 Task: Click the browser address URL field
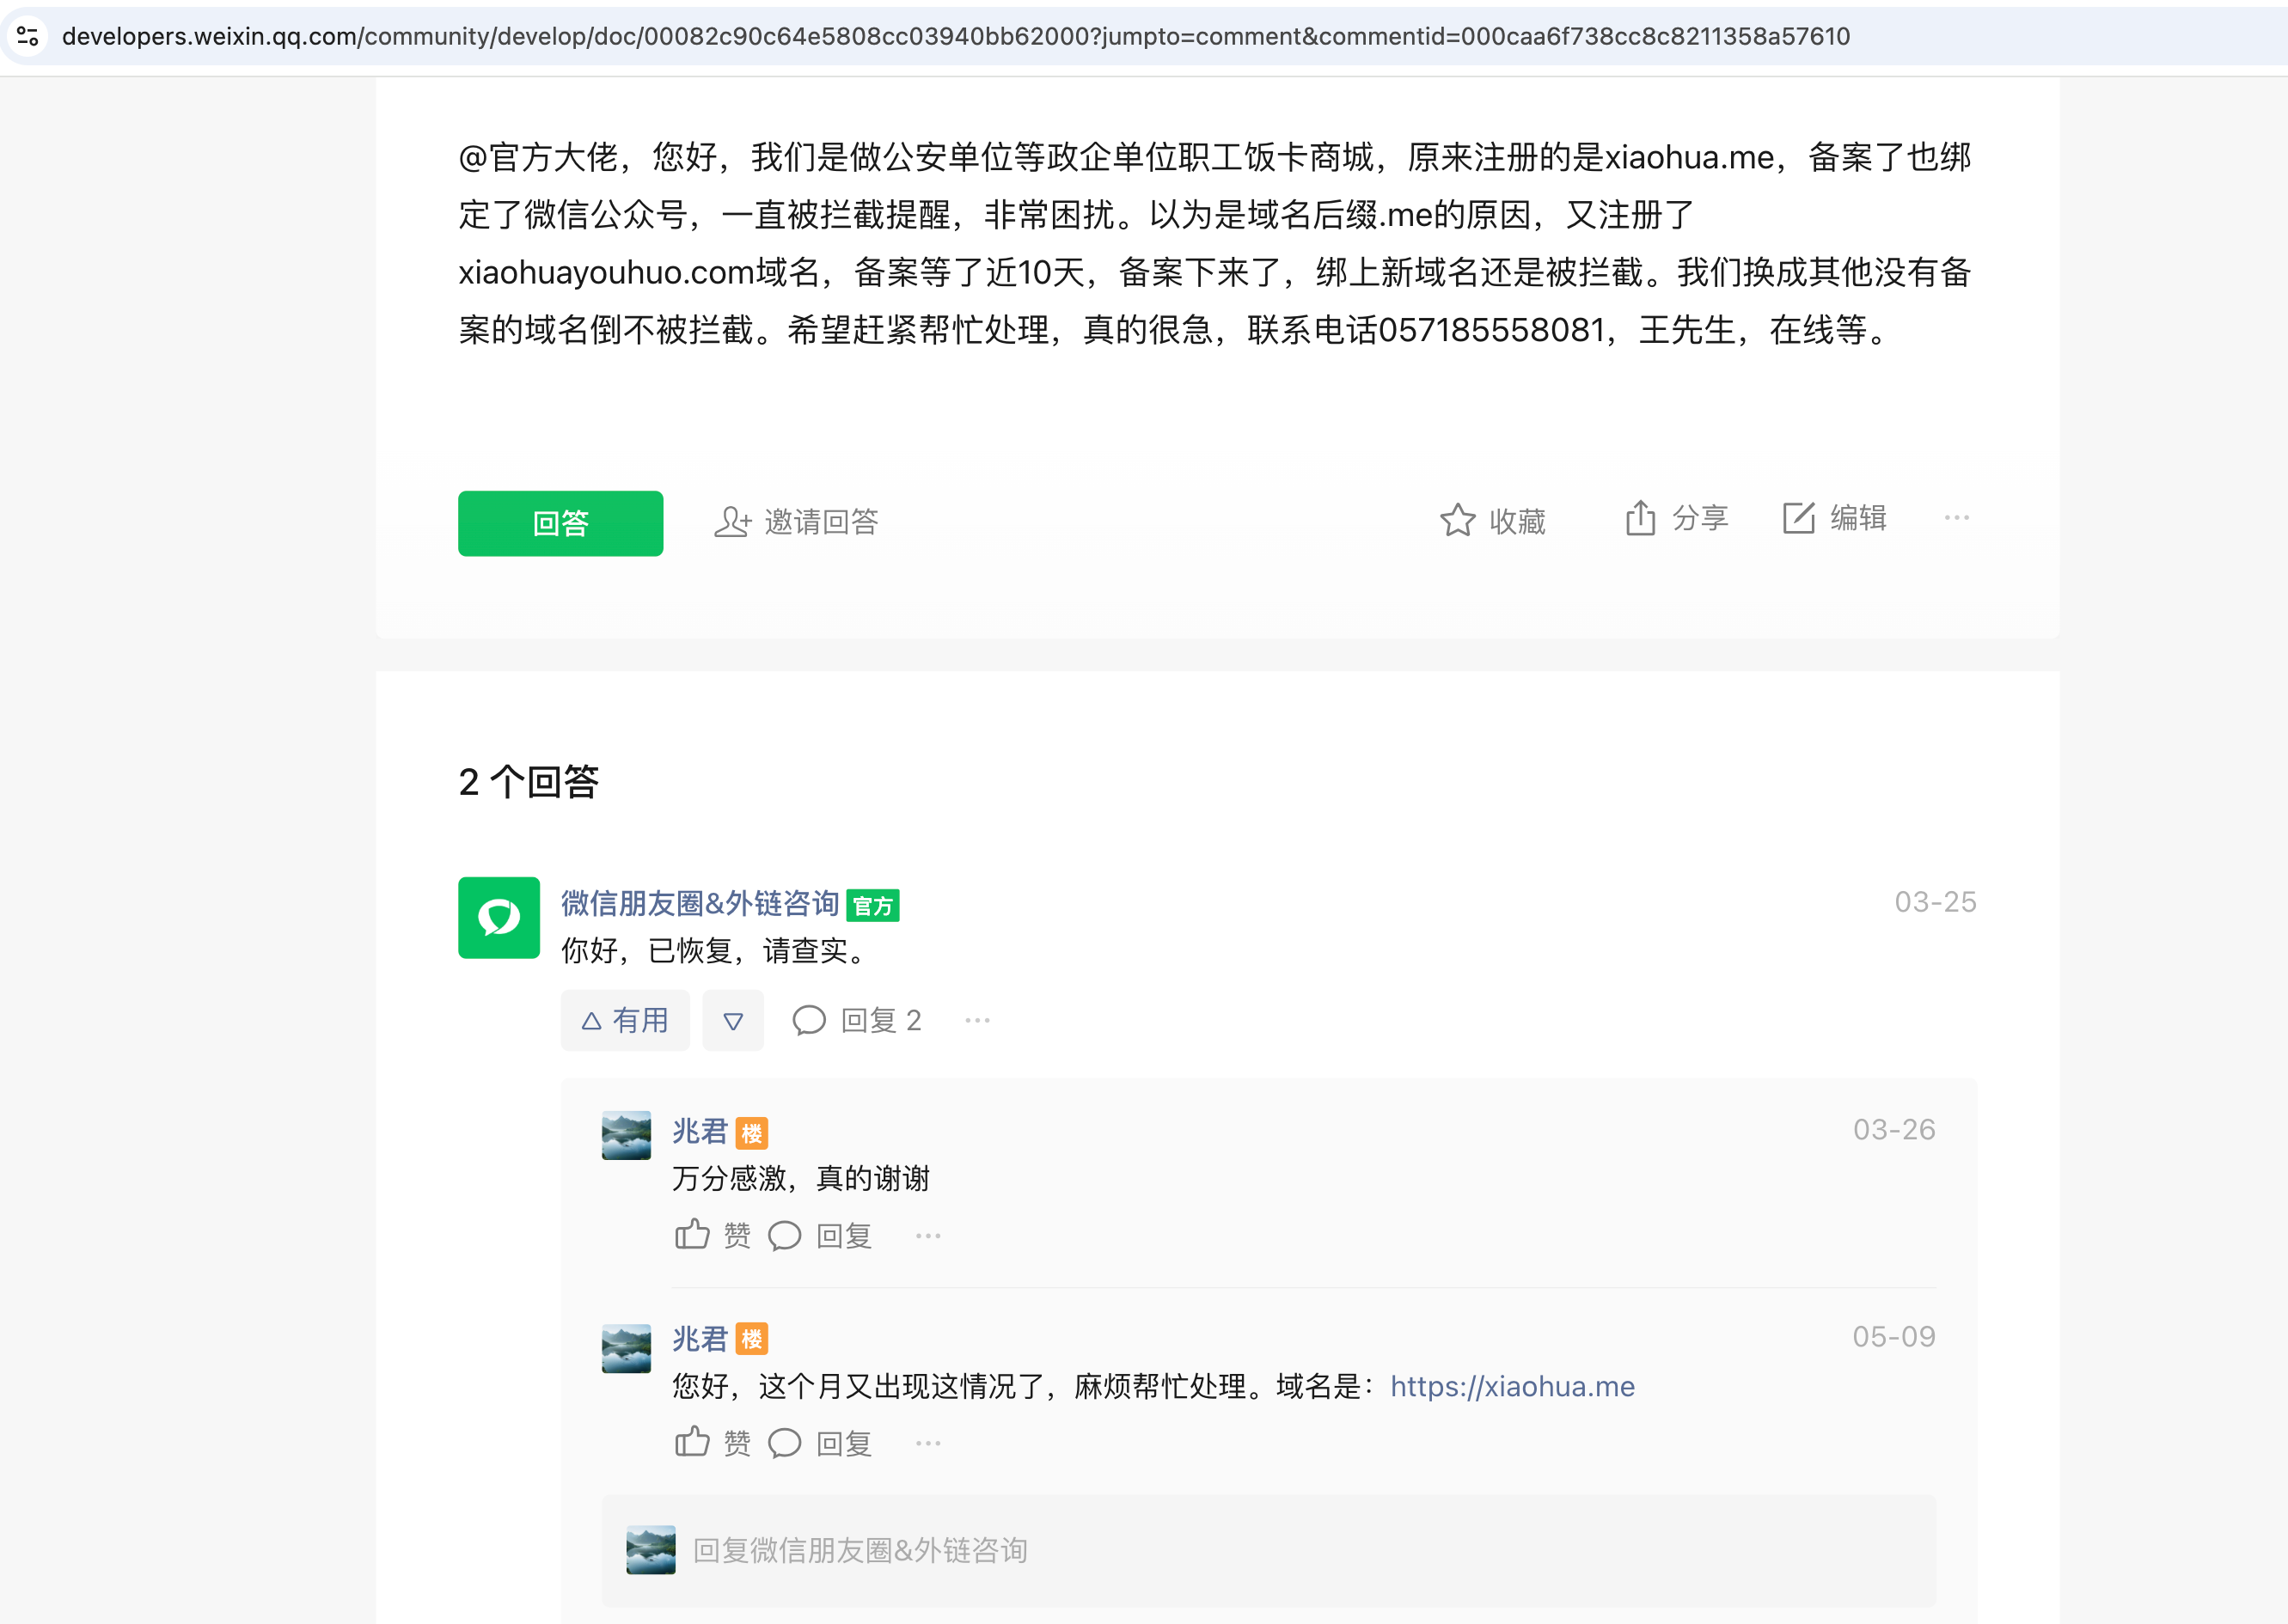955,36
